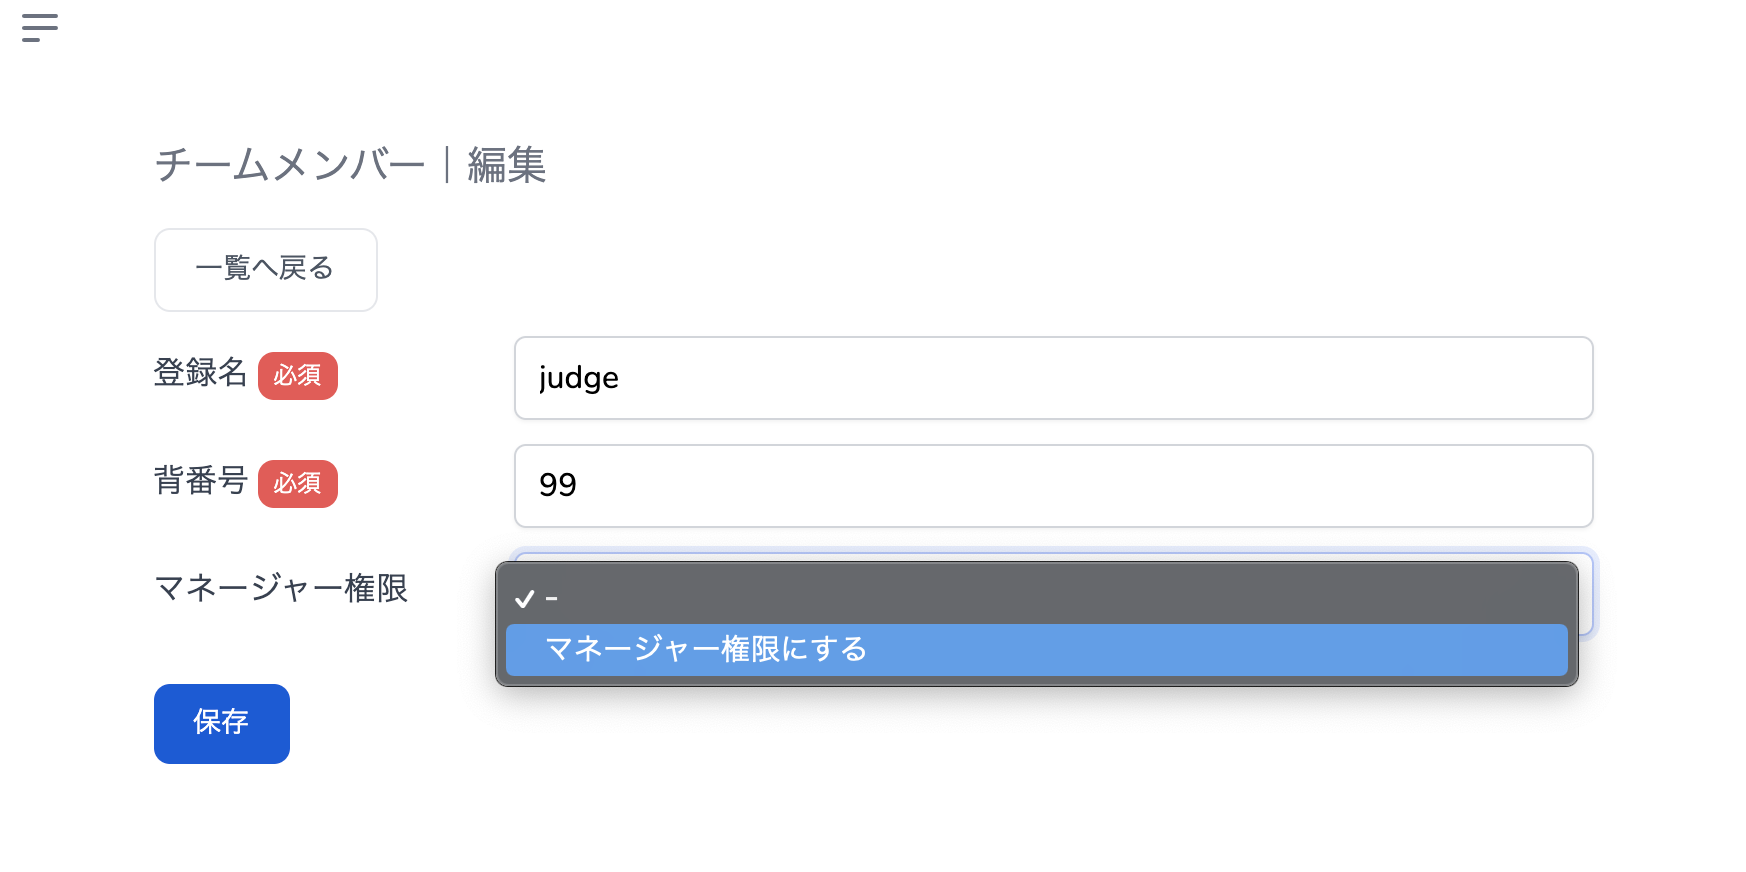This screenshot has width=1746, height=872.
Task: Click the word '編集' in the heading
Action: (507, 165)
